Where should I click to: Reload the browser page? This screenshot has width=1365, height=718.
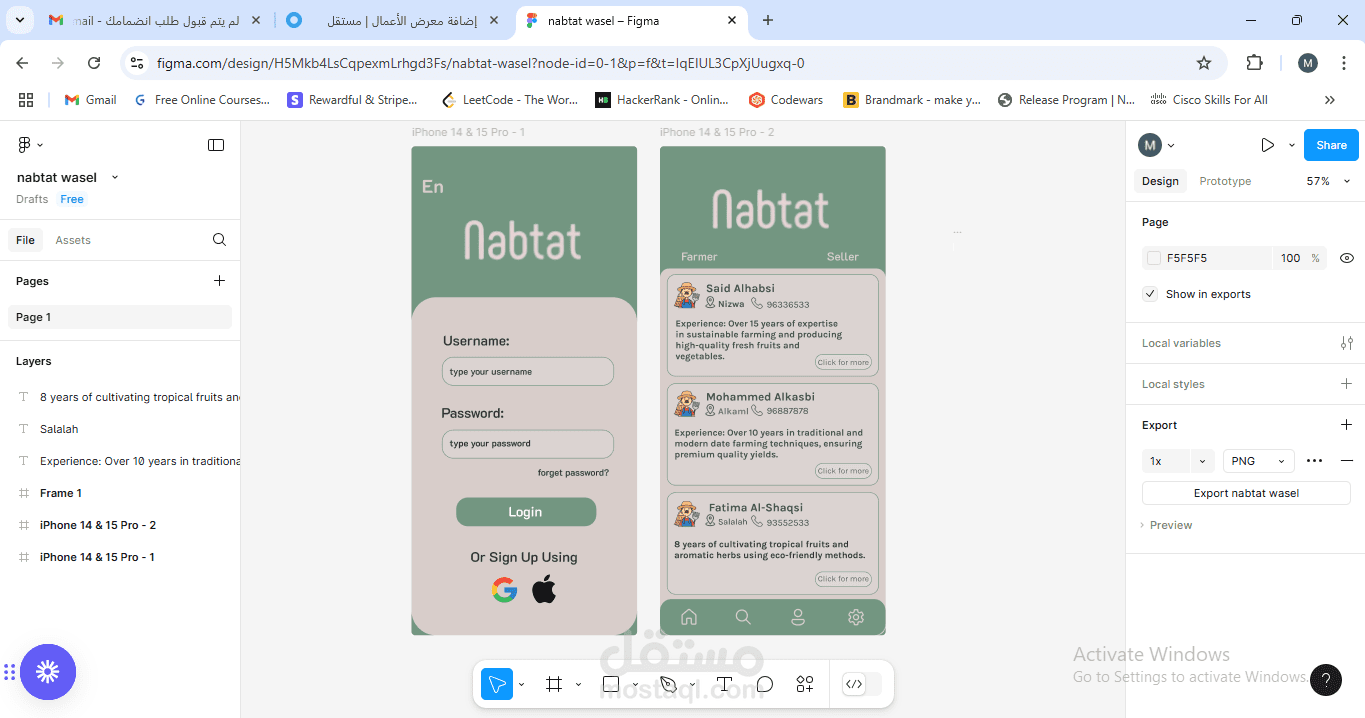tap(94, 63)
